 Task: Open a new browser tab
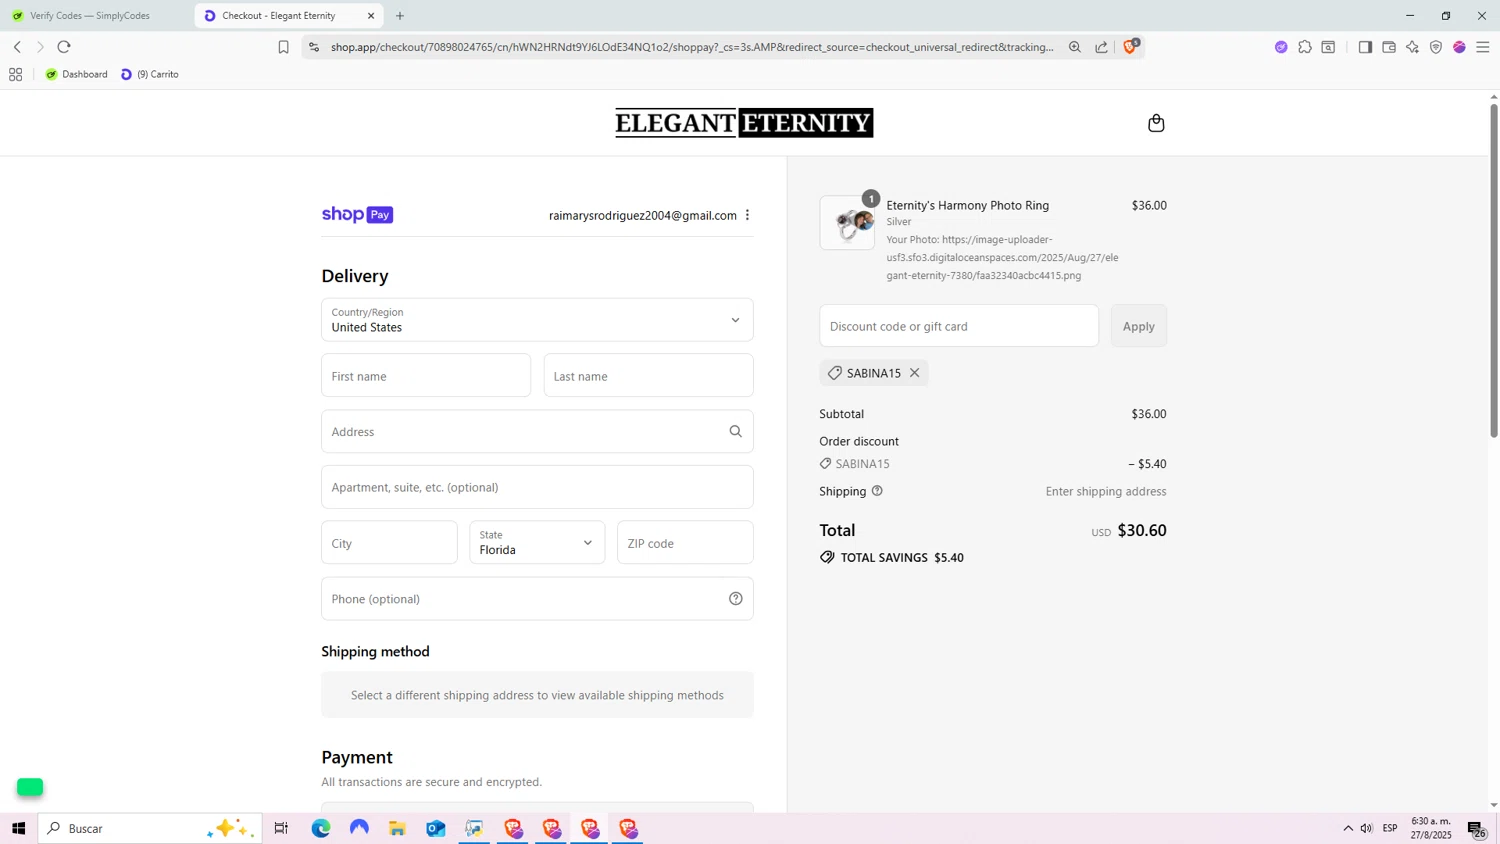click(x=400, y=16)
